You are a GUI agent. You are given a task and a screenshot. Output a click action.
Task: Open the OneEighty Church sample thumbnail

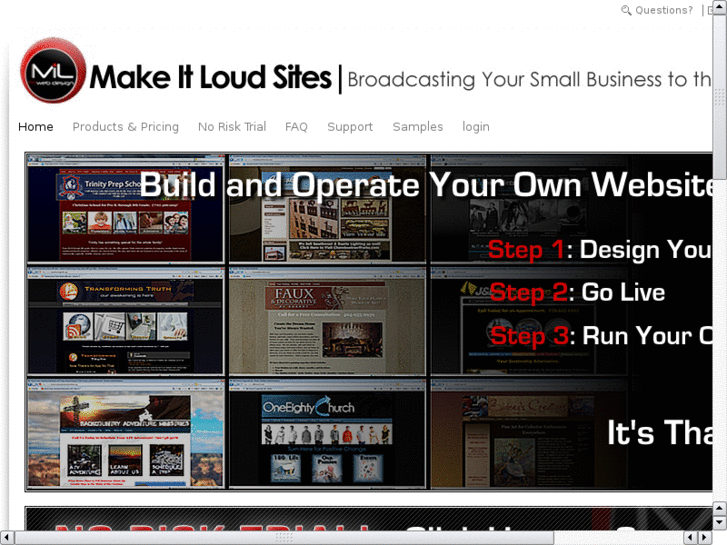click(327, 434)
